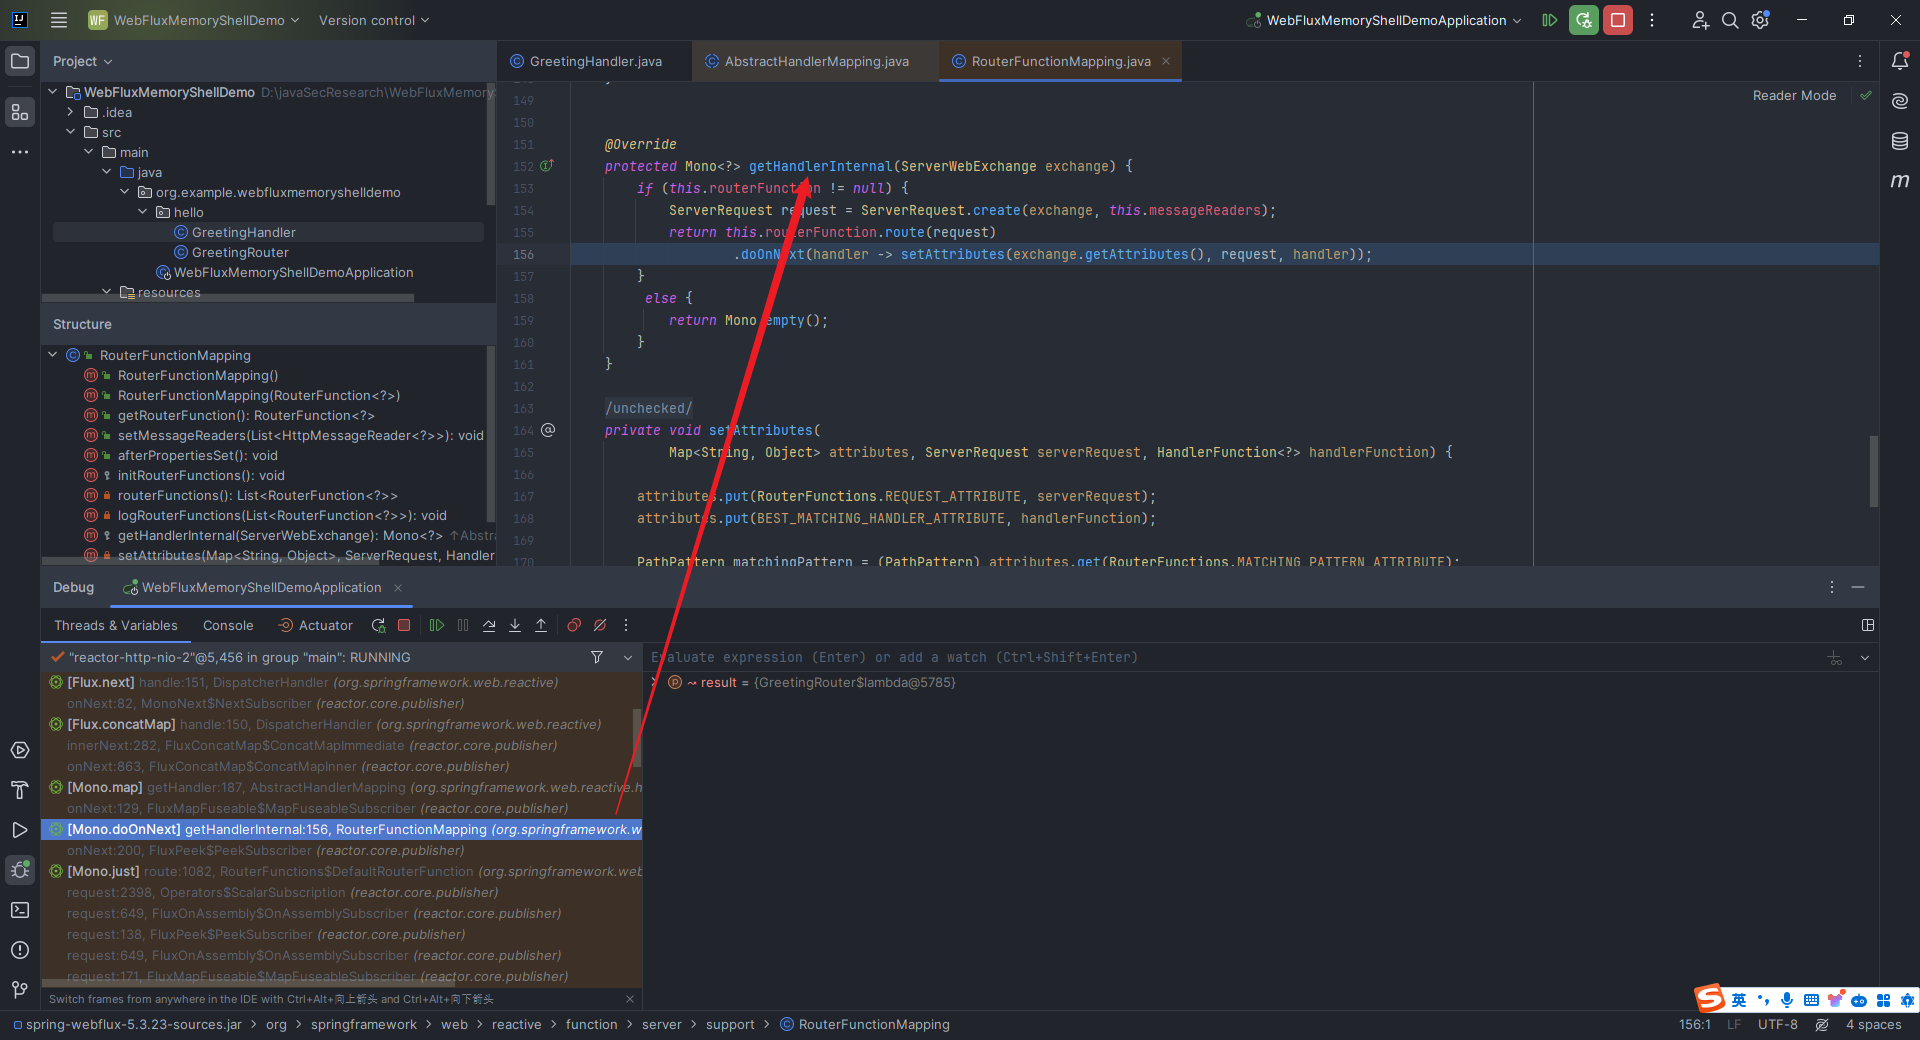Toggle Reader Mode in editor
The width and height of the screenshot is (1920, 1040).
click(1794, 95)
